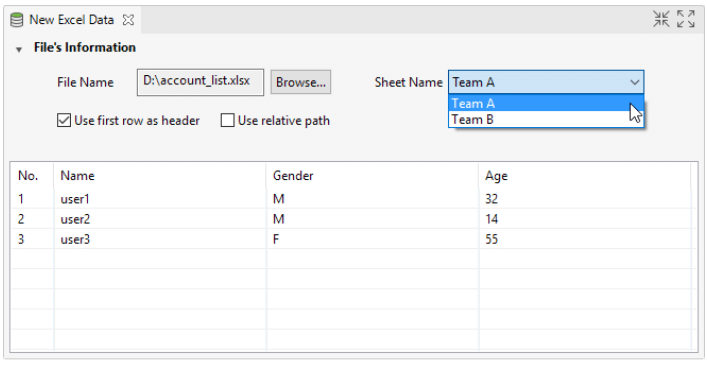Click the File Name label

[x=85, y=82]
